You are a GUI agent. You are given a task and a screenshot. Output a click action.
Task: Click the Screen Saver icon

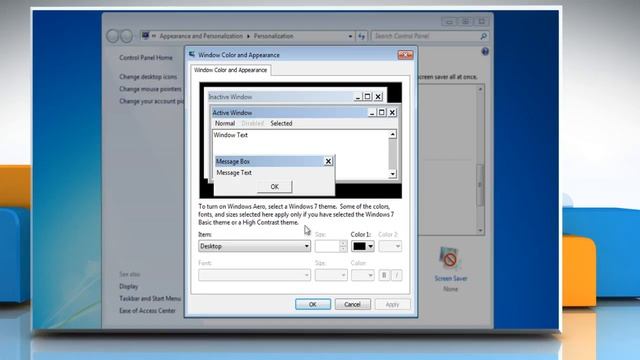[450, 258]
